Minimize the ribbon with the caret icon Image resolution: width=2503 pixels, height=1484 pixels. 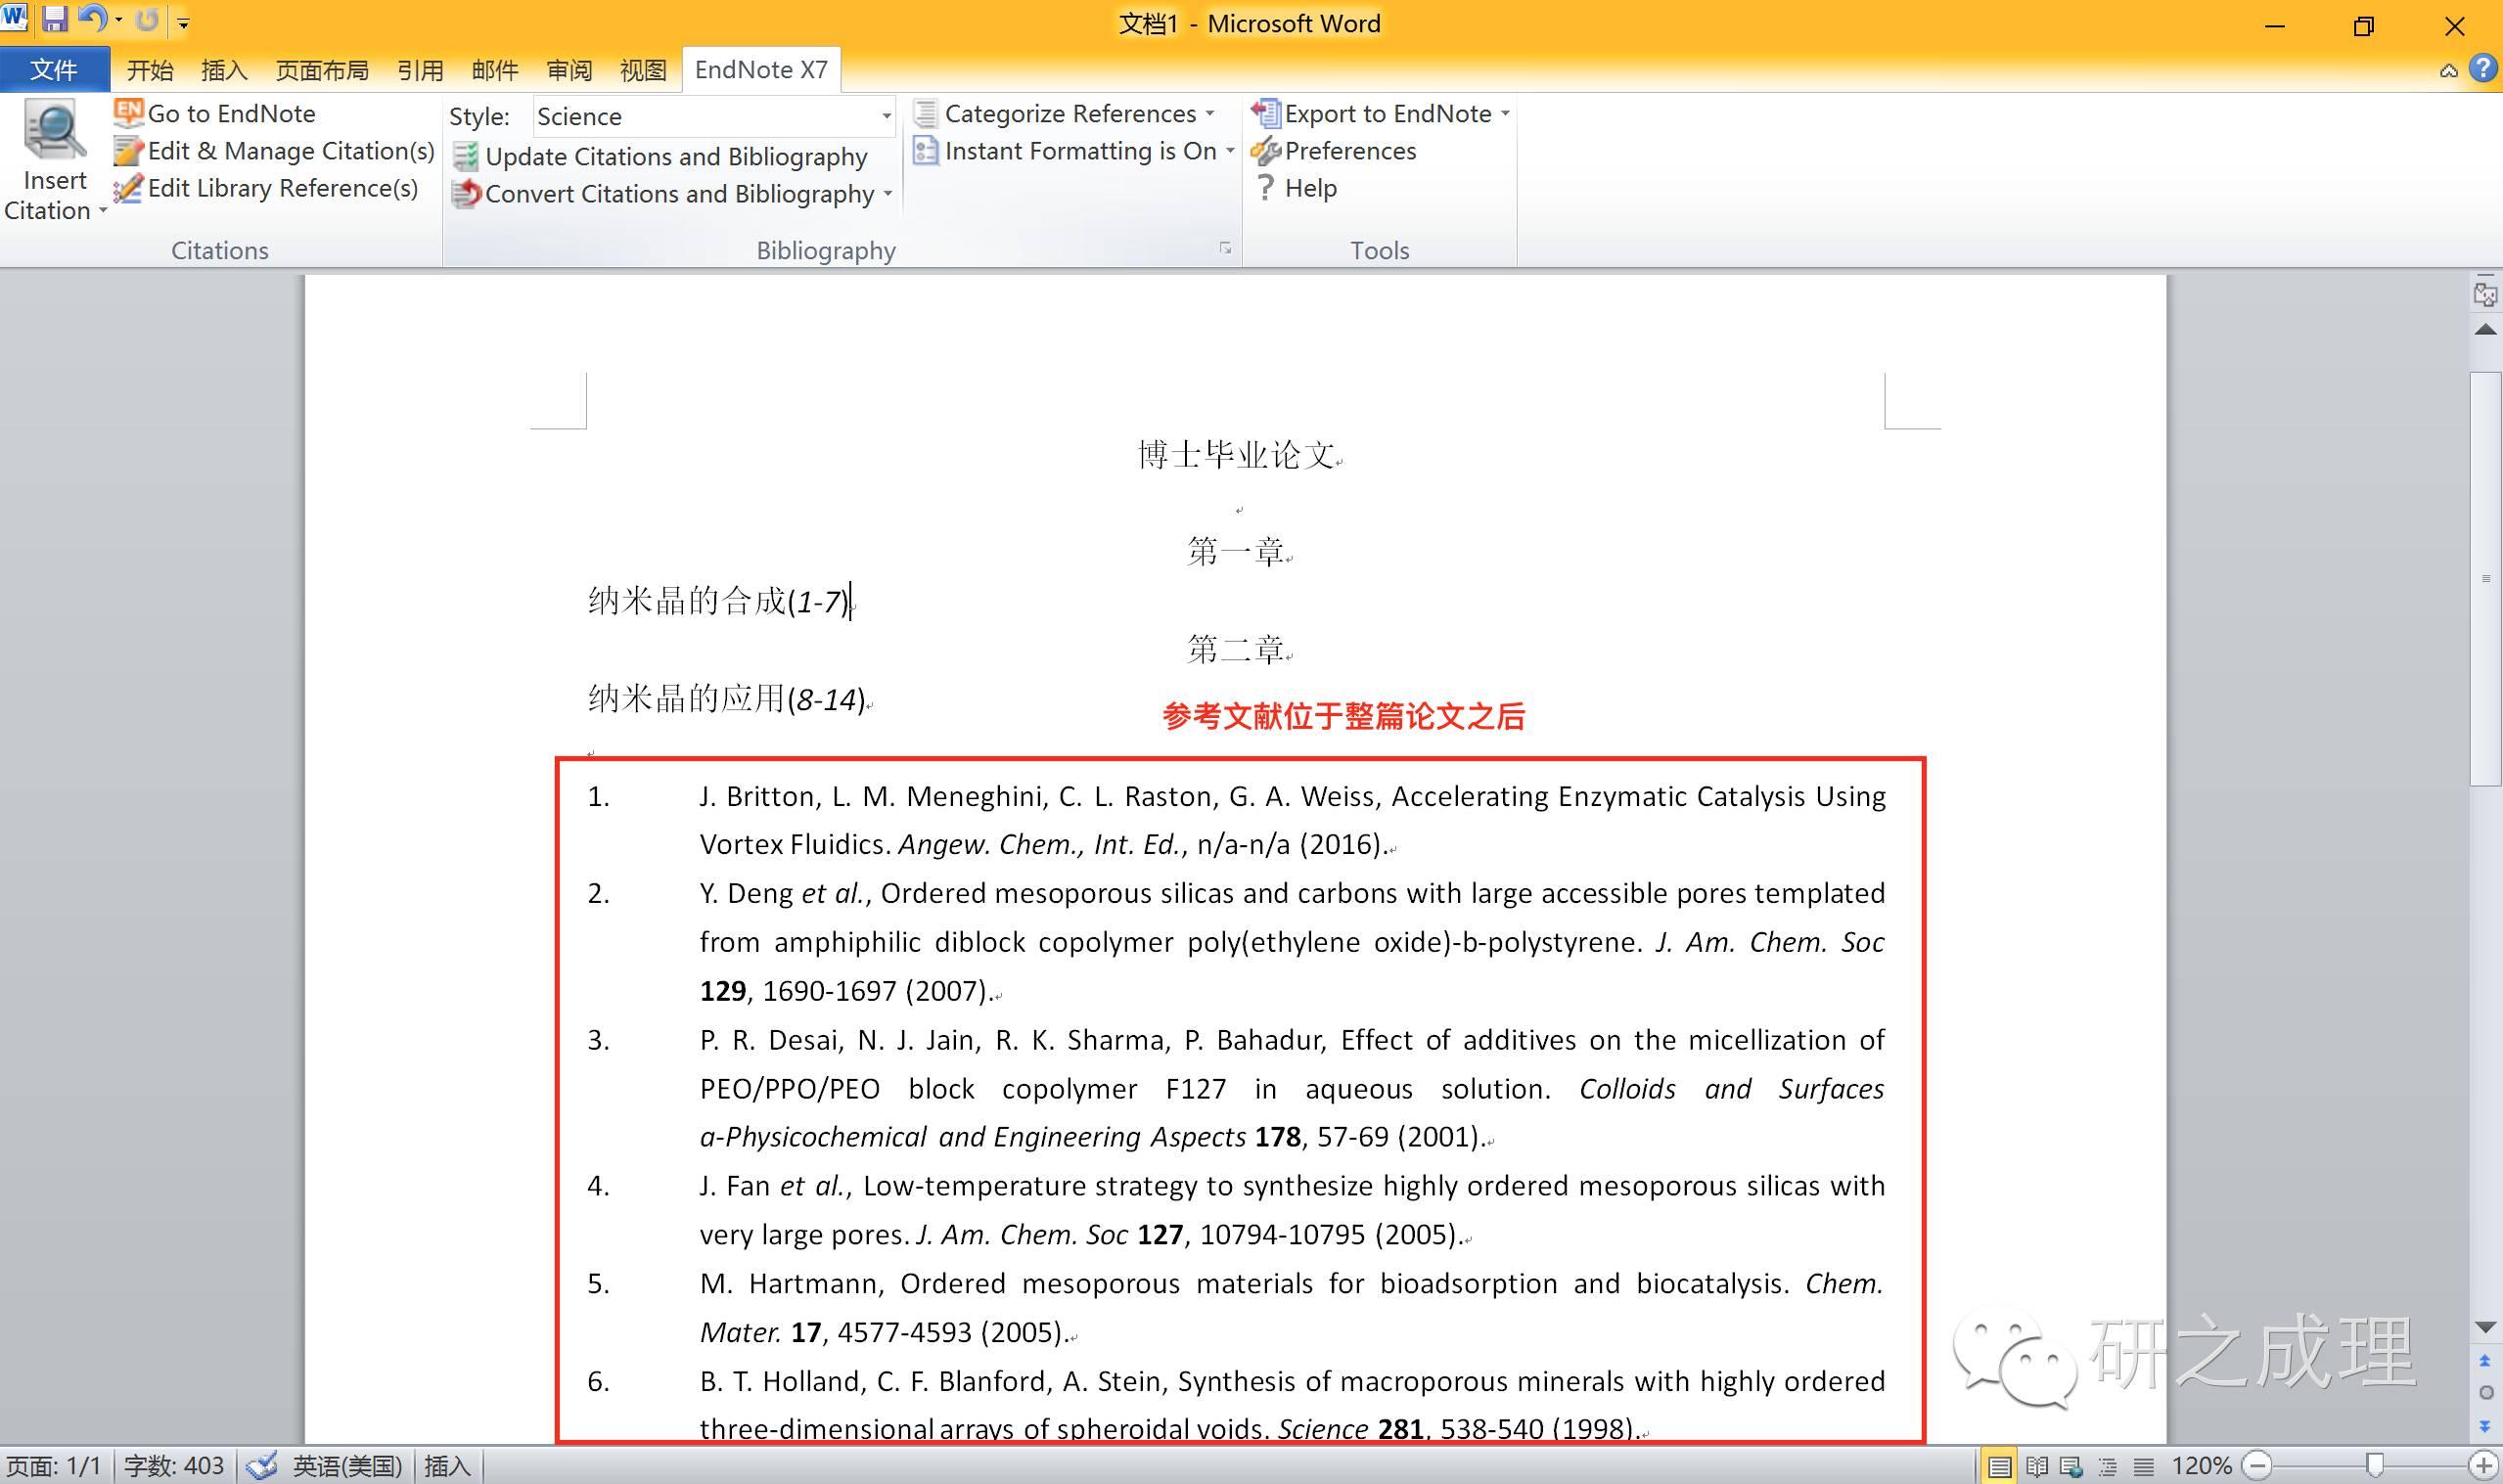[2449, 70]
